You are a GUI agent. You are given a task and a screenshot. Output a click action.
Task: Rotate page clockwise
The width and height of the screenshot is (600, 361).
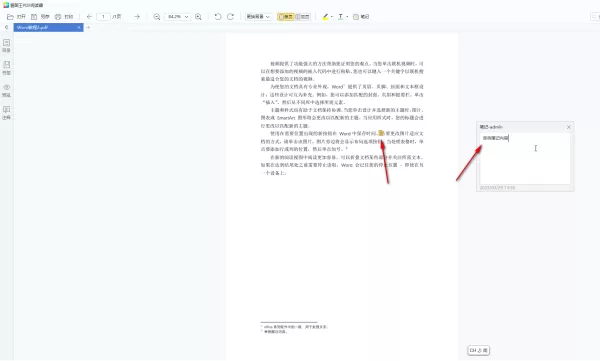point(230,17)
